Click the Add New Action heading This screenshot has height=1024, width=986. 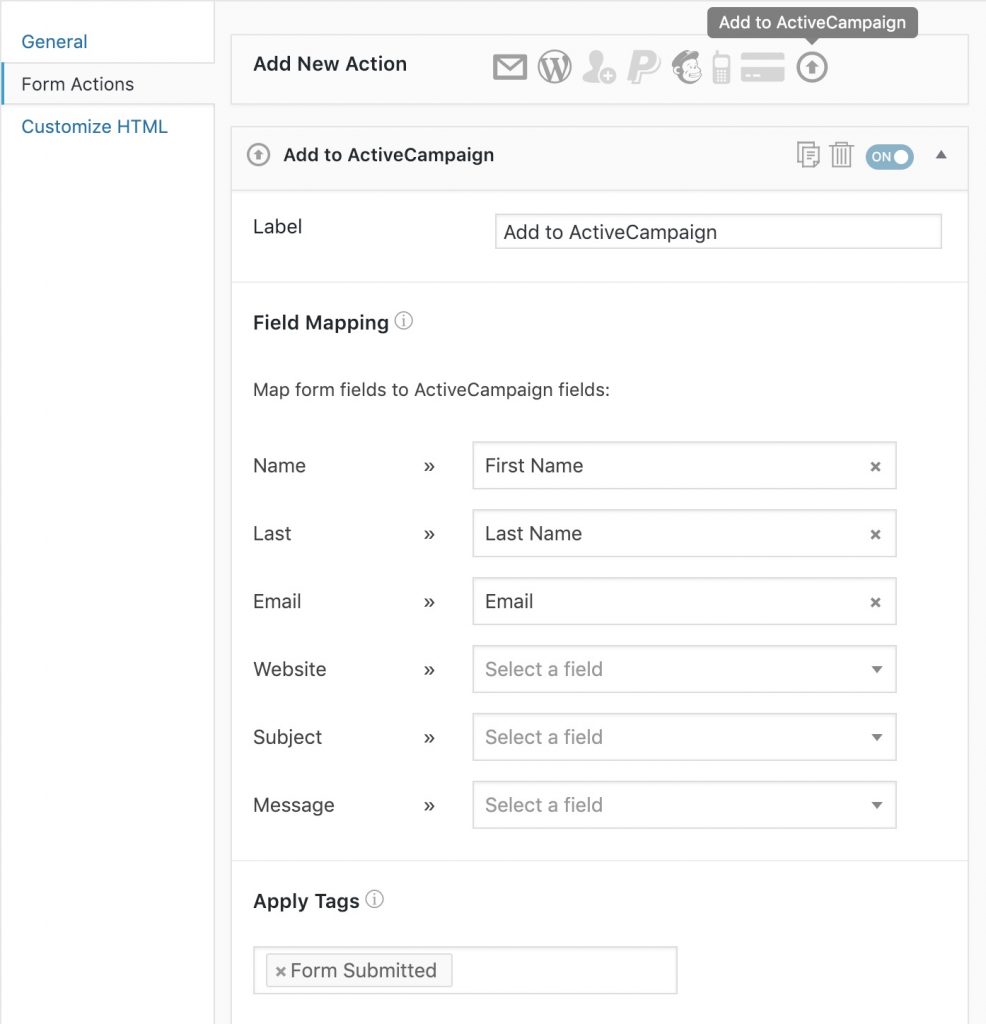(x=330, y=64)
